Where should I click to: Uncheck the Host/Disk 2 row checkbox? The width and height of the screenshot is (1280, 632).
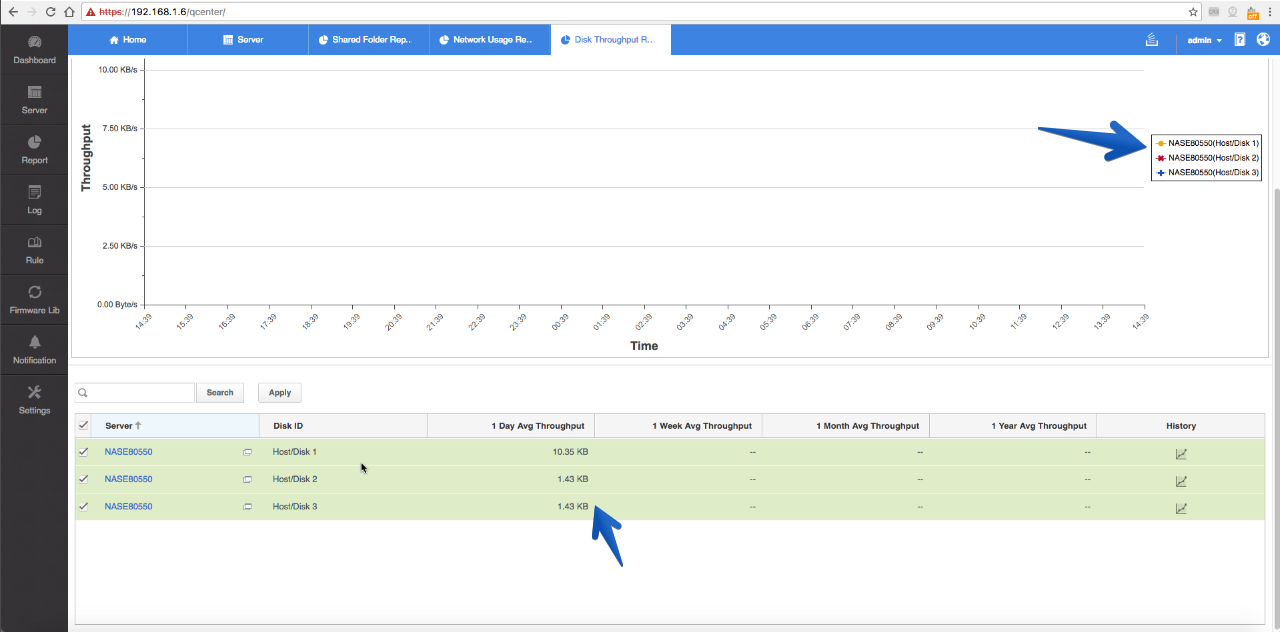coord(84,479)
